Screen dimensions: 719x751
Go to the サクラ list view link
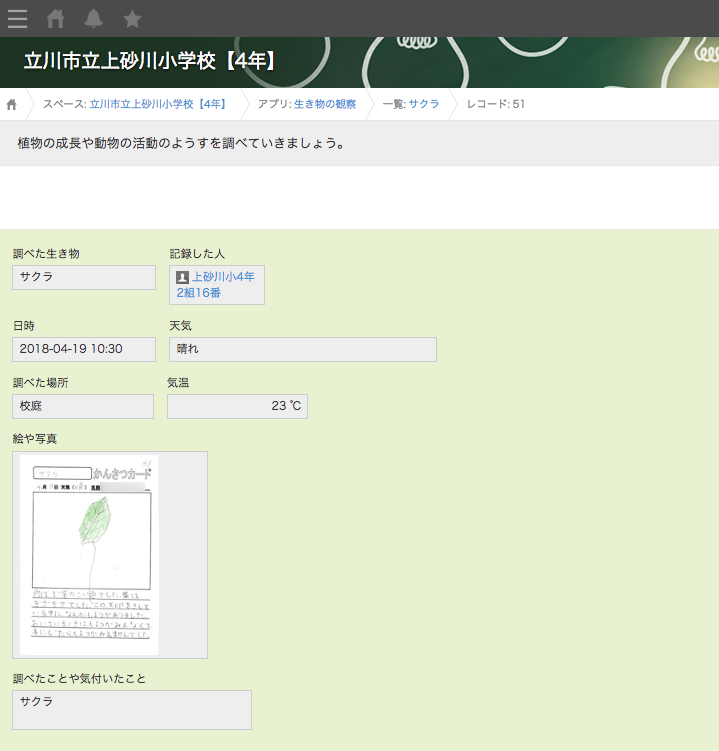423,104
